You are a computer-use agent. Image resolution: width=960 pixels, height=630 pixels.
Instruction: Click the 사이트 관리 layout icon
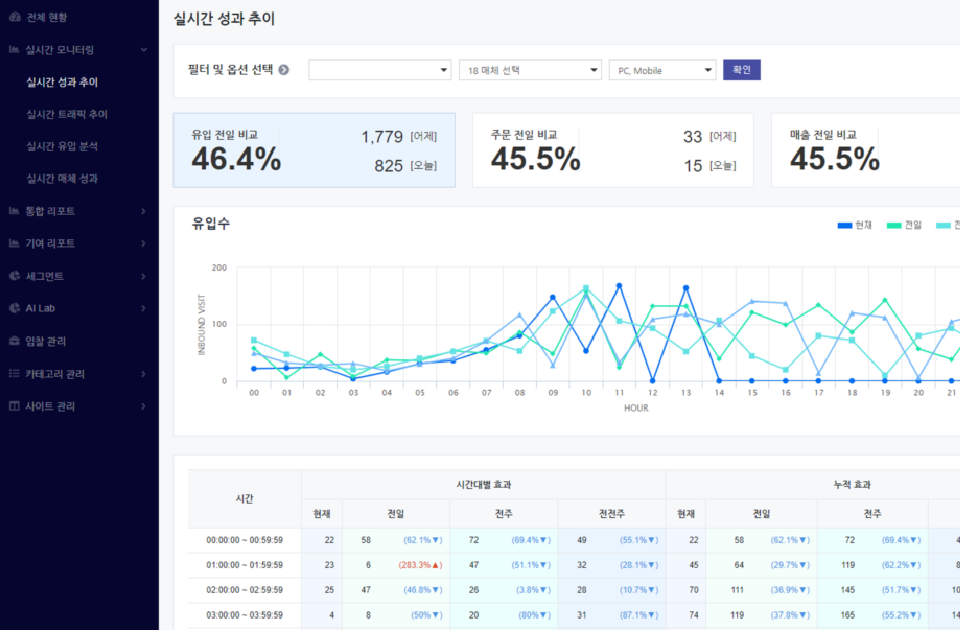(14, 406)
